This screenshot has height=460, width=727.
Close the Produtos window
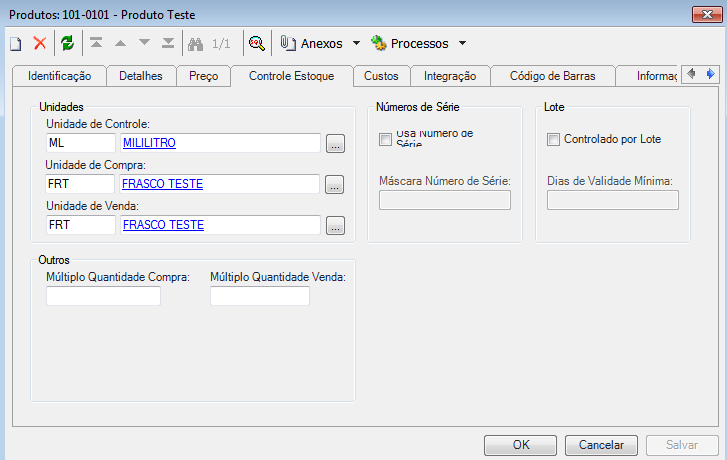[x=707, y=15]
